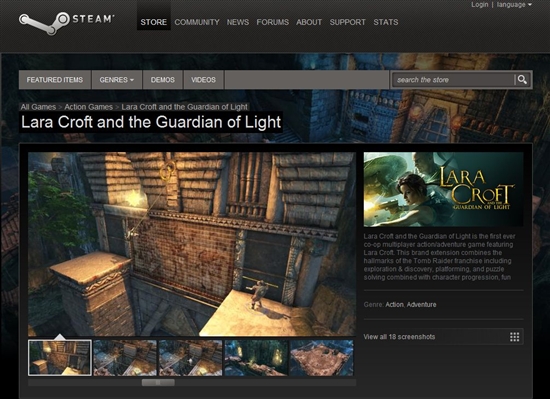
Task: Click the large main screenshot image
Action: click(x=192, y=244)
